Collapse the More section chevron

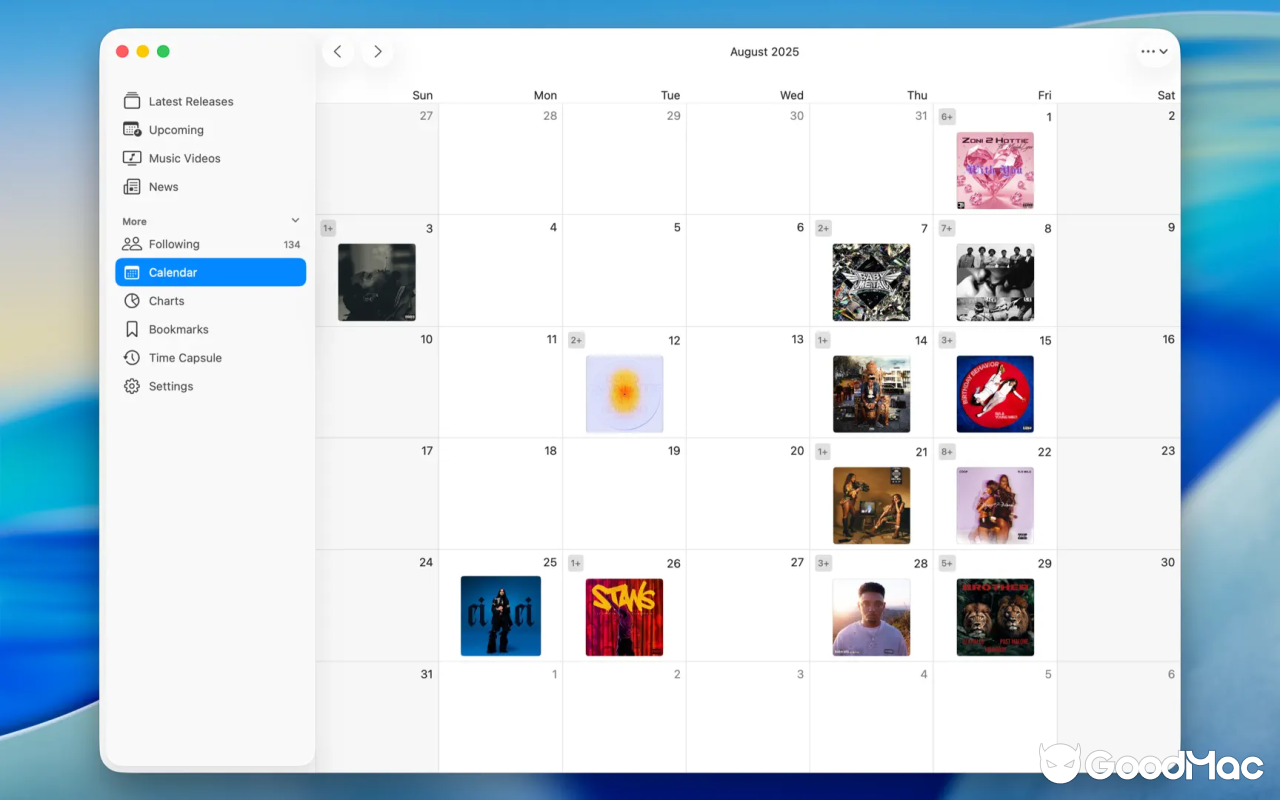click(295, 221)
